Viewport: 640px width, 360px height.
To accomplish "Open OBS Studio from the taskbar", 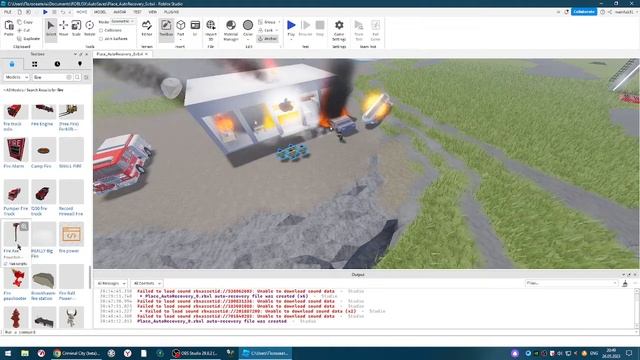I will (x=195, y=353).
